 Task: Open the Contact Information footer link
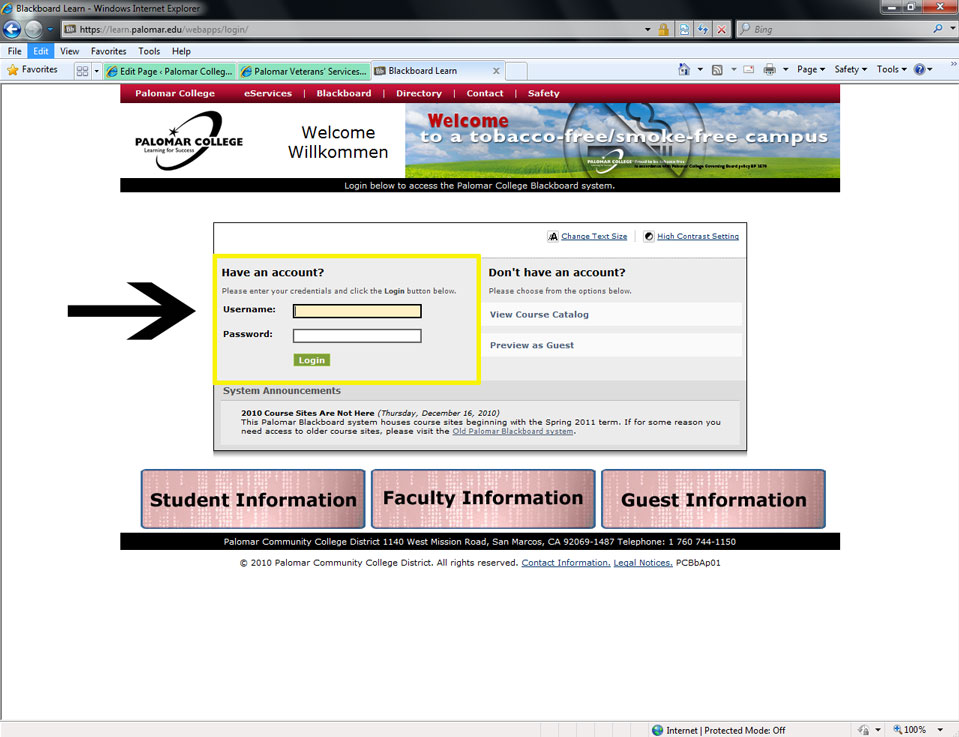tap(566, 563)
